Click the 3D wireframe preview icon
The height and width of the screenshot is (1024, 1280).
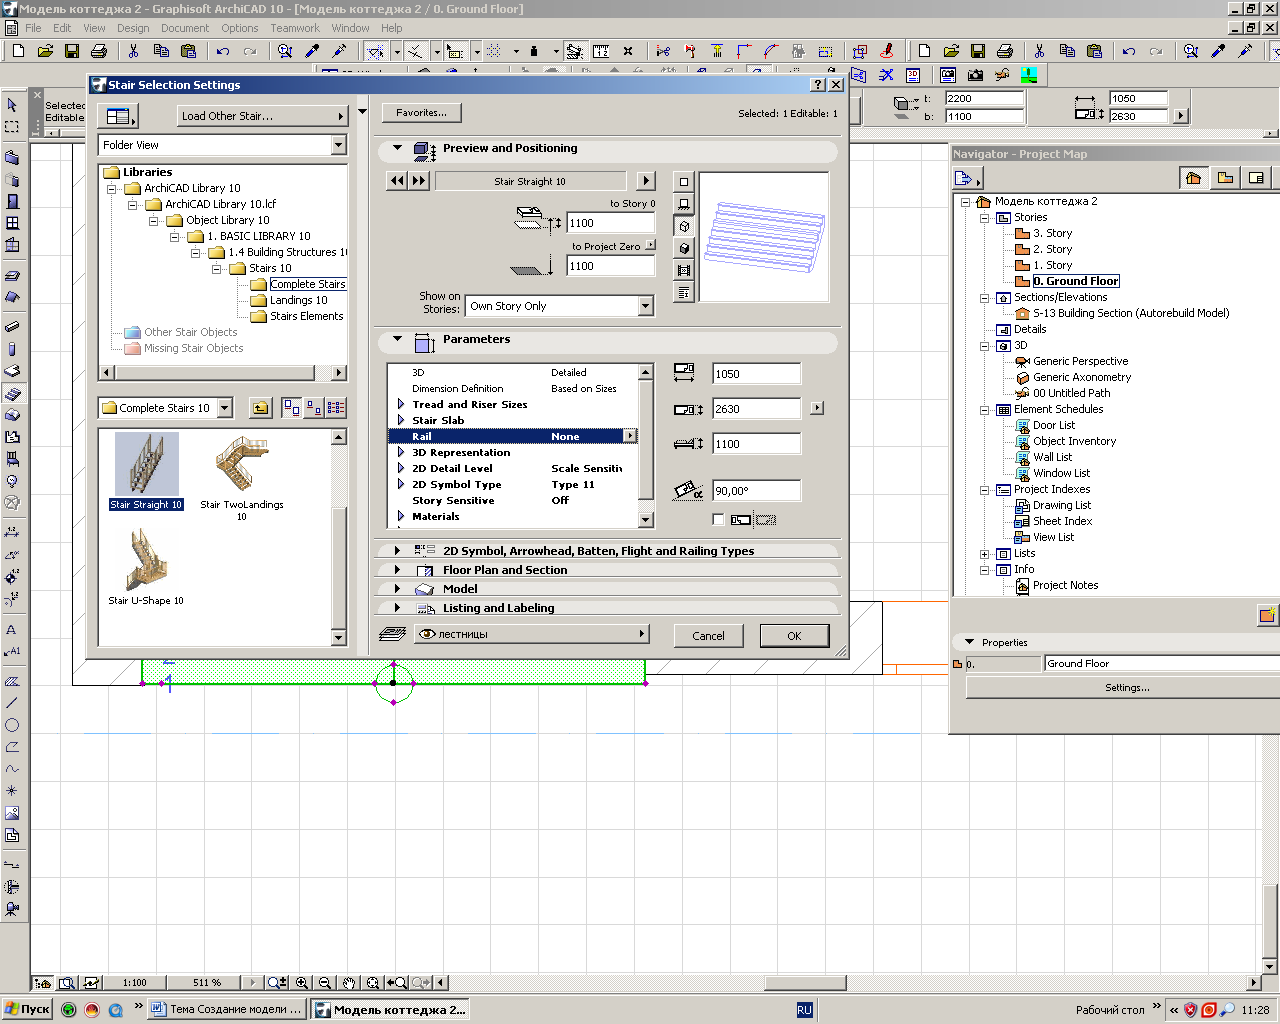[684, 226]
